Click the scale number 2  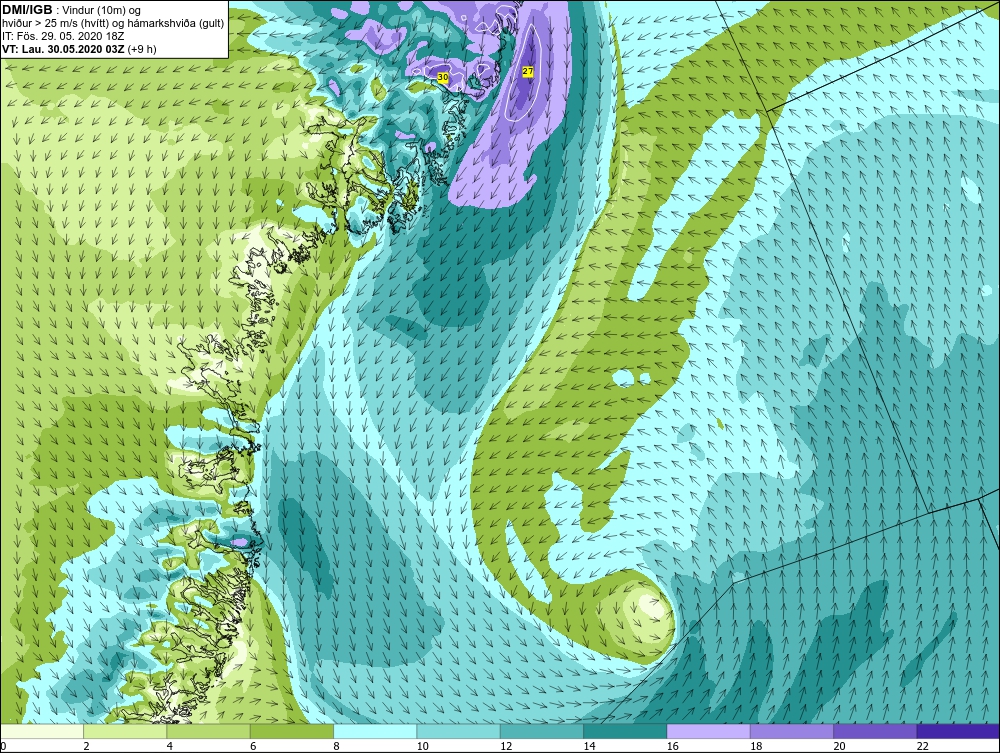(86, 746)
